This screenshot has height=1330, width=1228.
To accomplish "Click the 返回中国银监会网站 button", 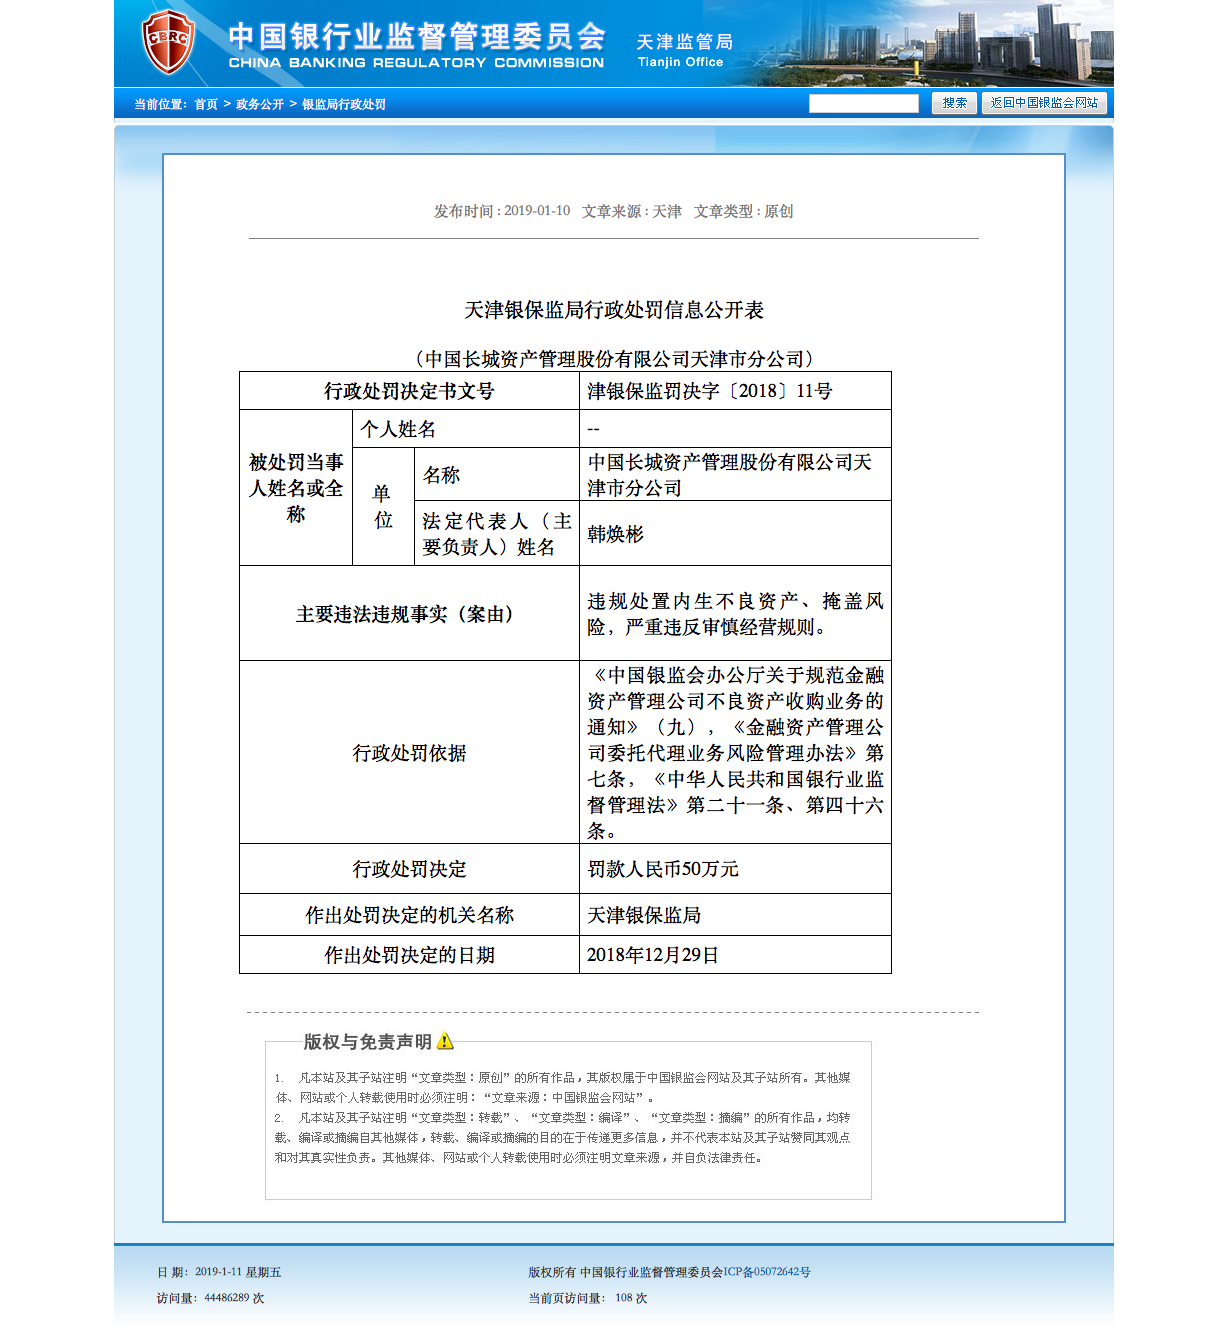I will (x=1044, y=103).
